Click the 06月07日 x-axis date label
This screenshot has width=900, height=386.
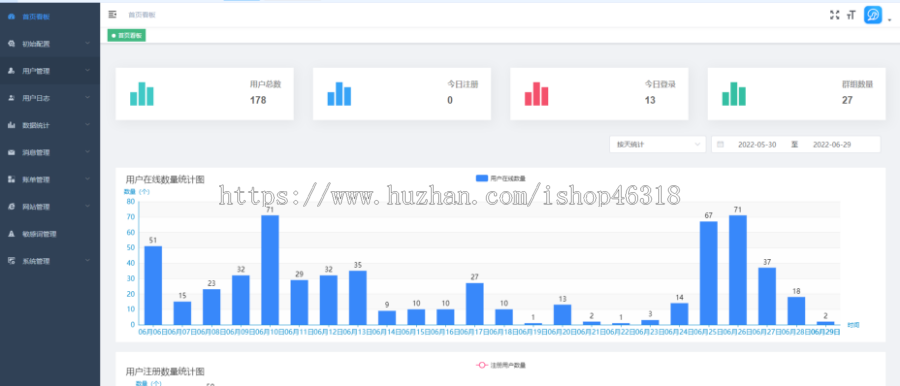pos(182,332)
